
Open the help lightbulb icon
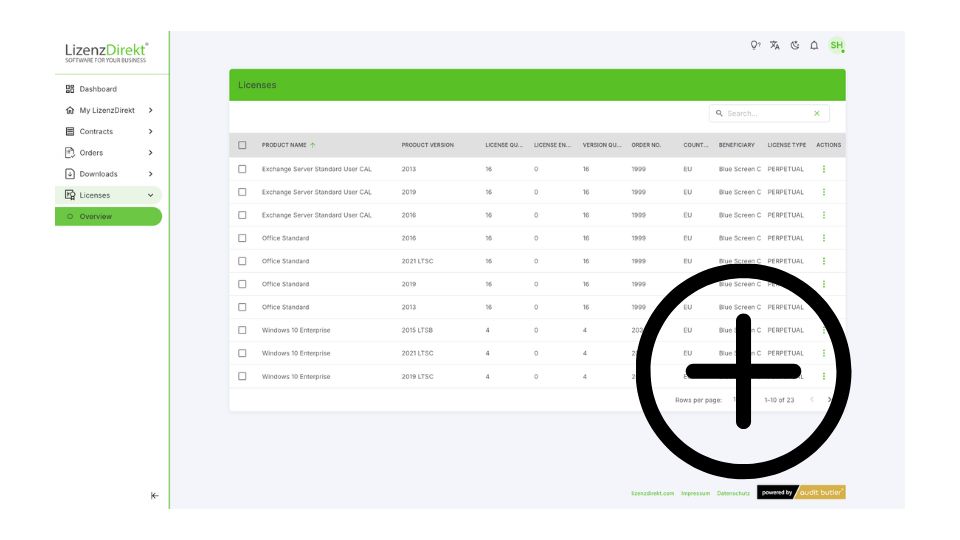tap(755, 45)
